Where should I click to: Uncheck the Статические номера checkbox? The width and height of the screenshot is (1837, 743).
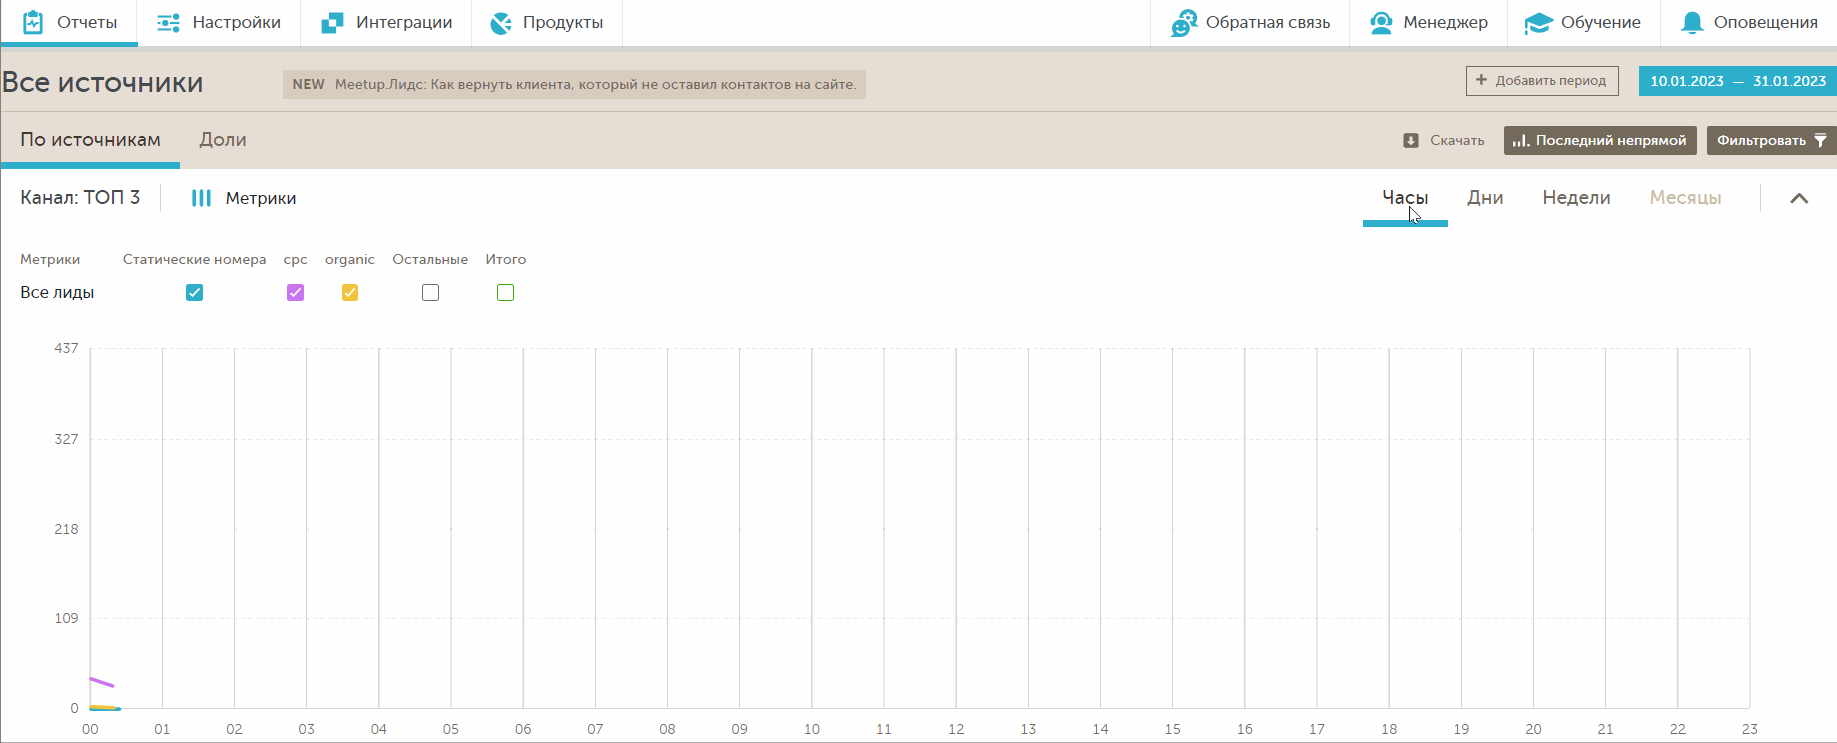pyautogui.click(x=195, y=293)
